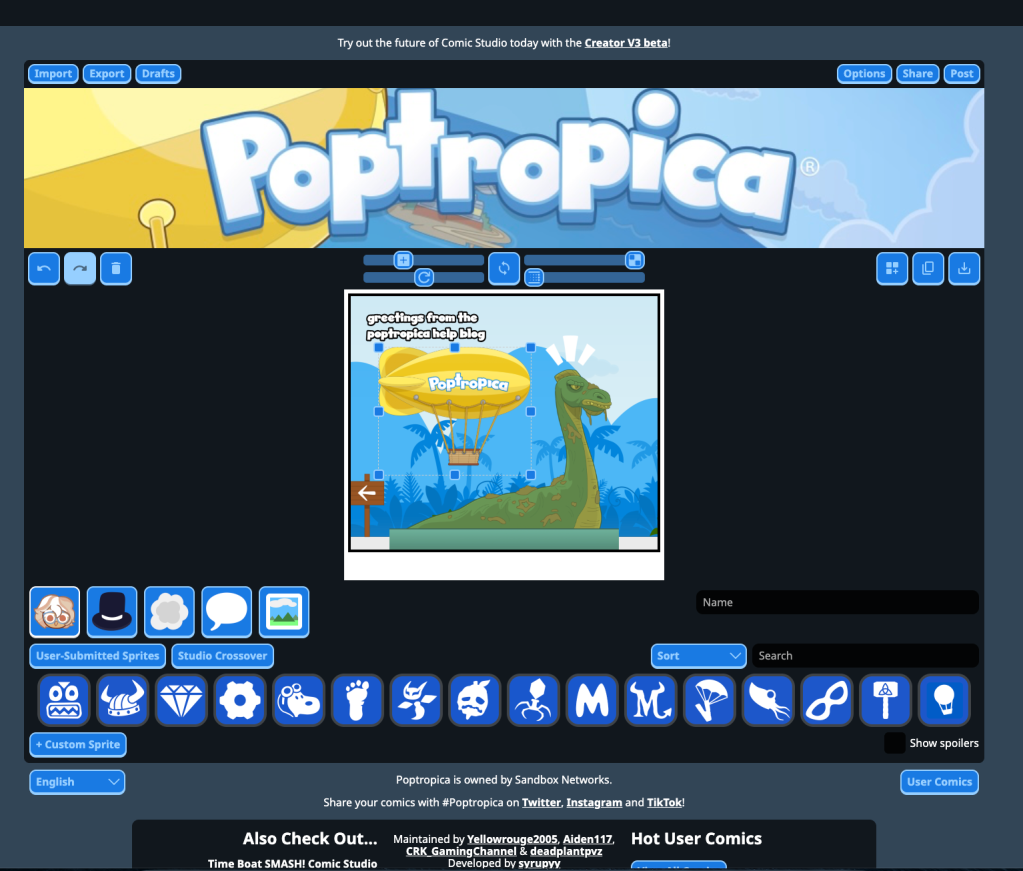Open the top hat items category
The height and width of the screenshot is (871, 1023).
pyautogui.click(x=112, y=612)
